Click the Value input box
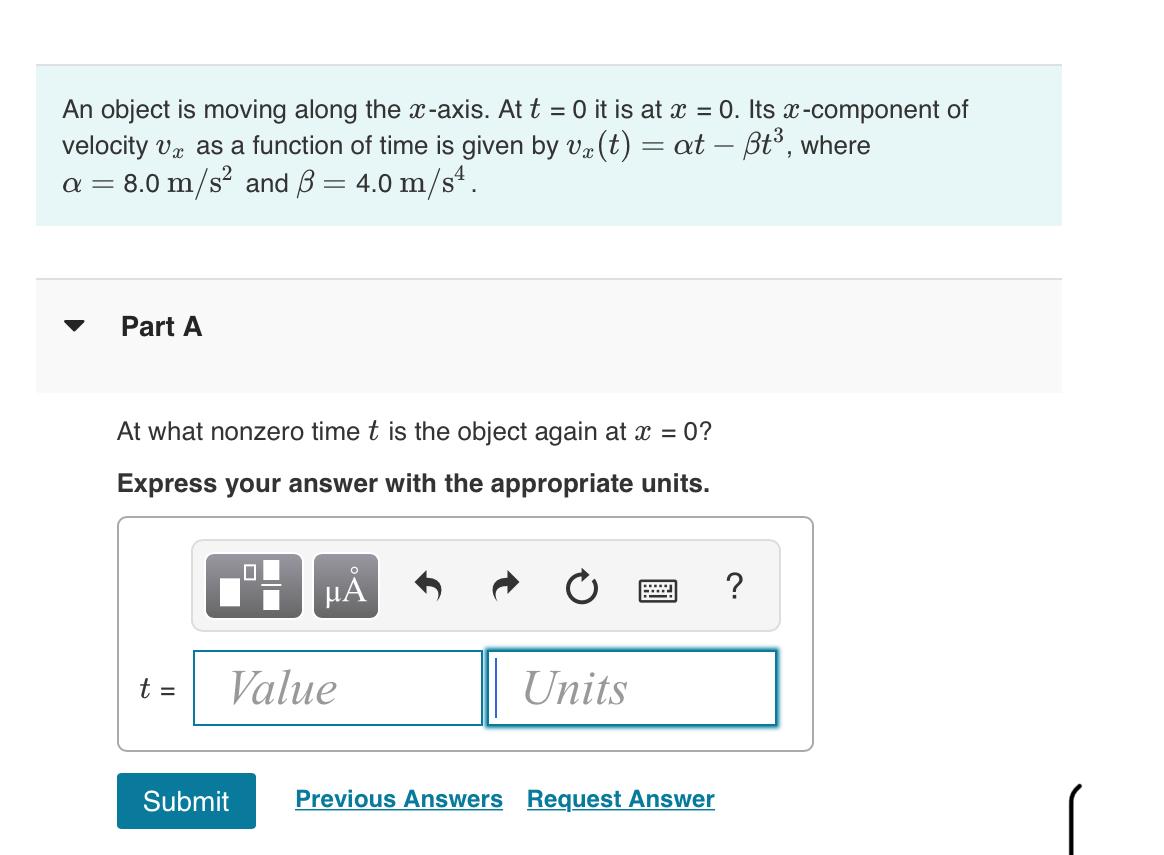 (337, 688)
